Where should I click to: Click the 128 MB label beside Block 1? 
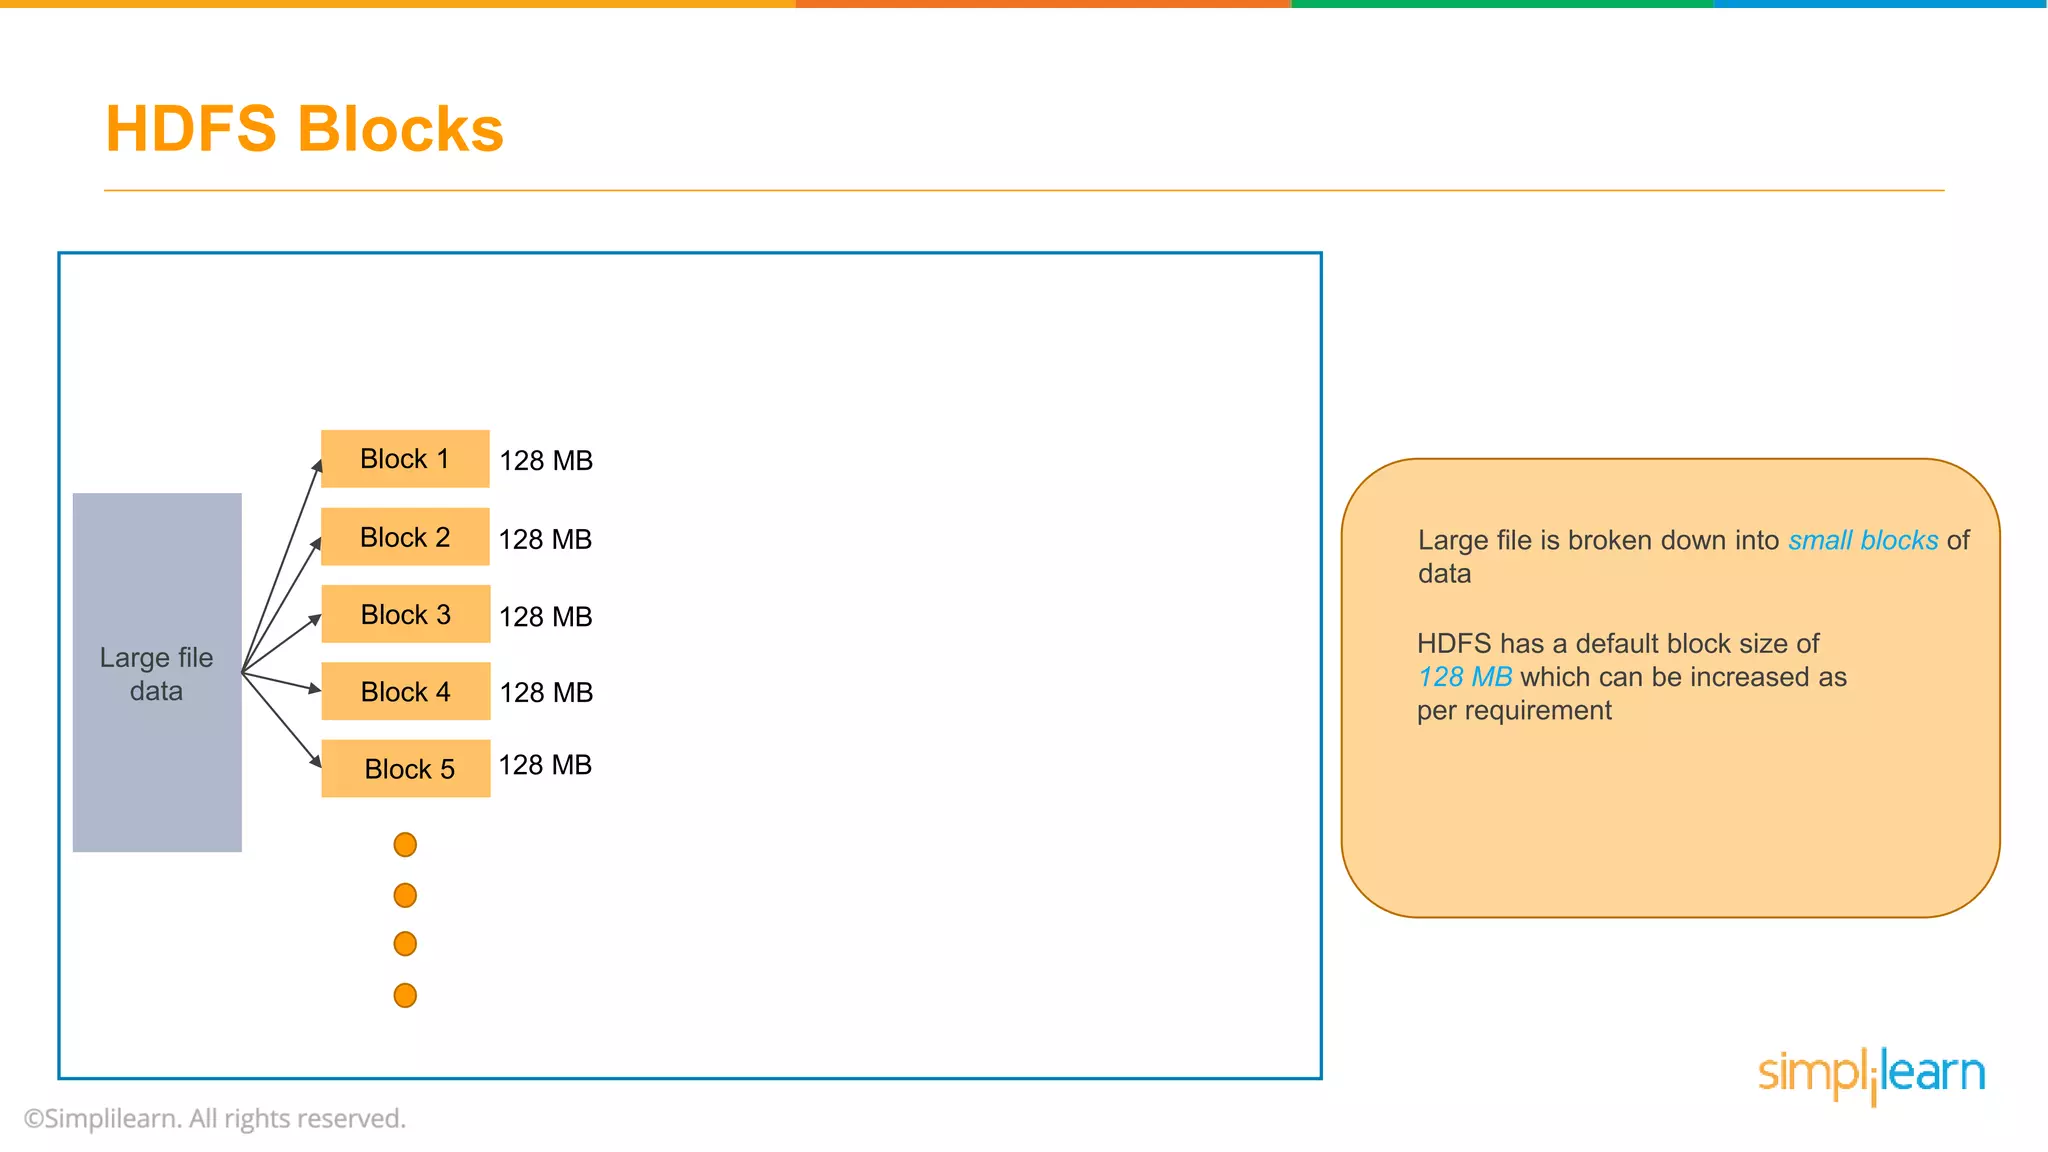[x=546, y=461]
